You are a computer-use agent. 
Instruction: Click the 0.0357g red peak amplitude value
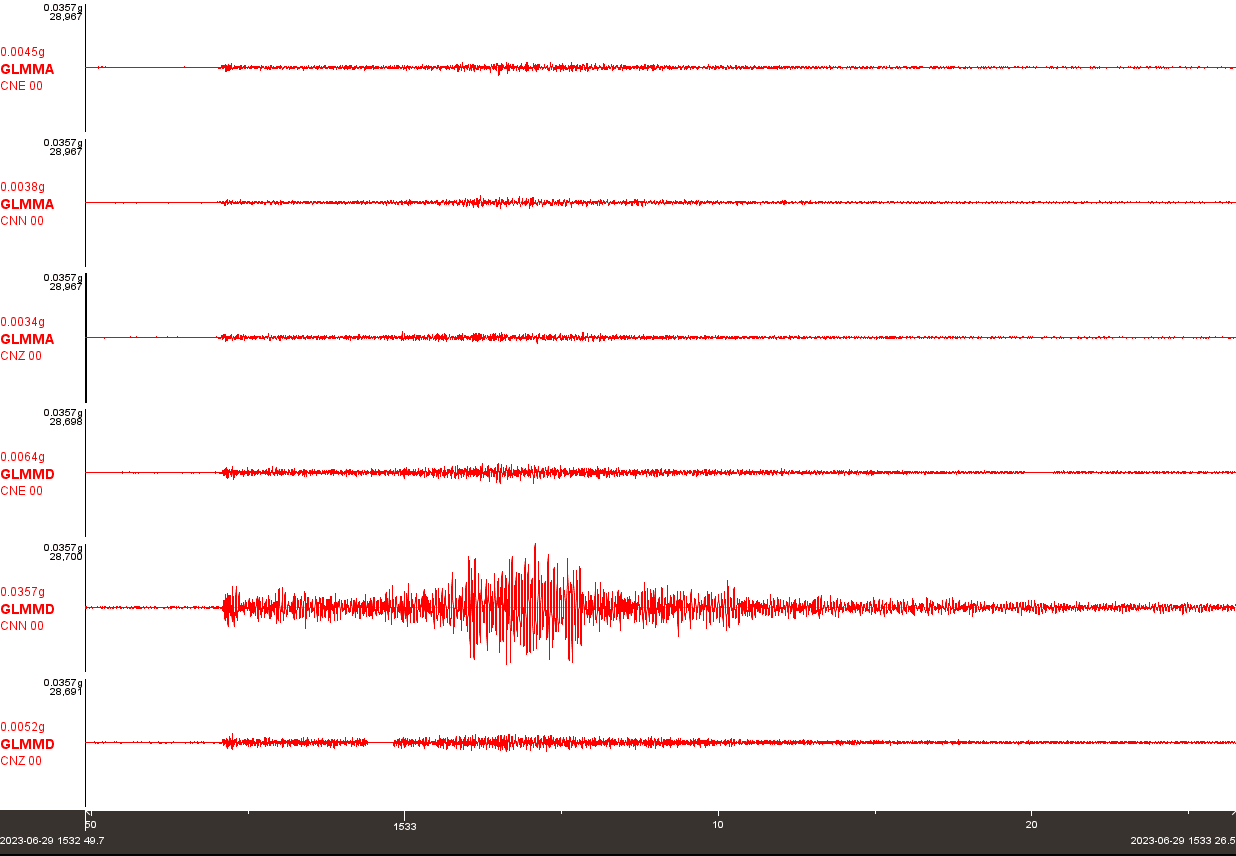22,592
